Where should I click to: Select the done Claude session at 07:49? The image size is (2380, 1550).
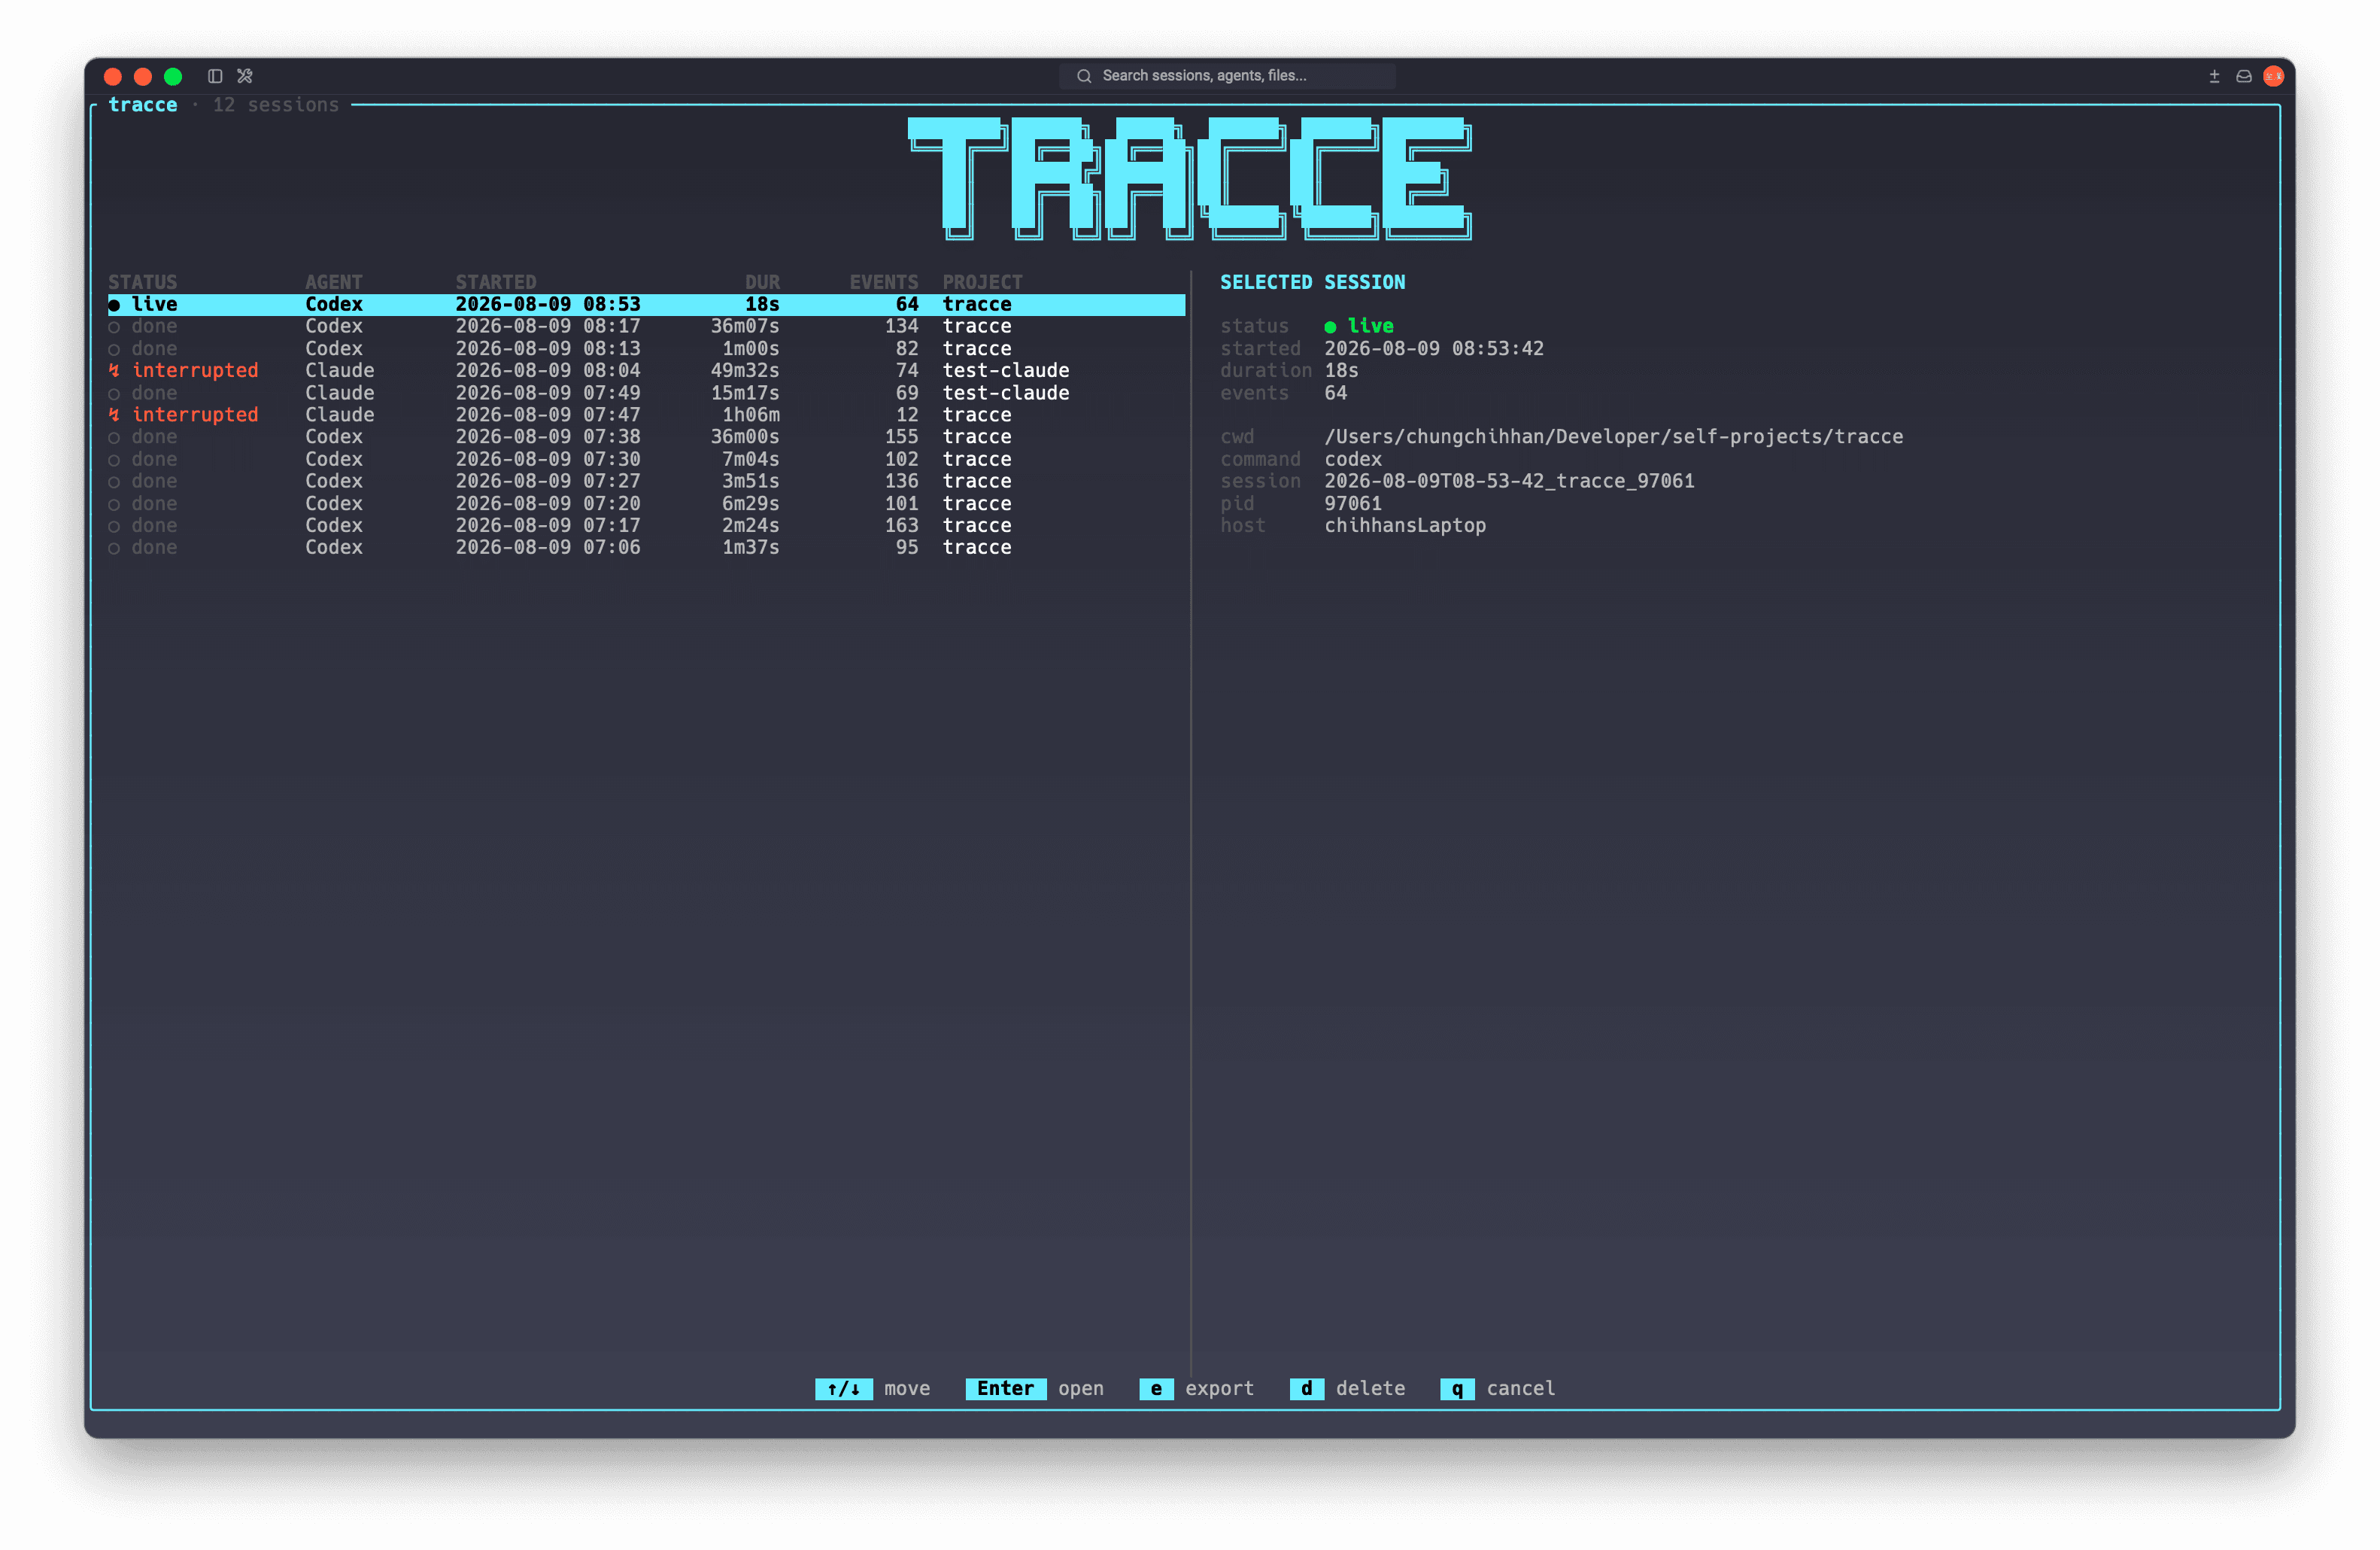point(646,393)
